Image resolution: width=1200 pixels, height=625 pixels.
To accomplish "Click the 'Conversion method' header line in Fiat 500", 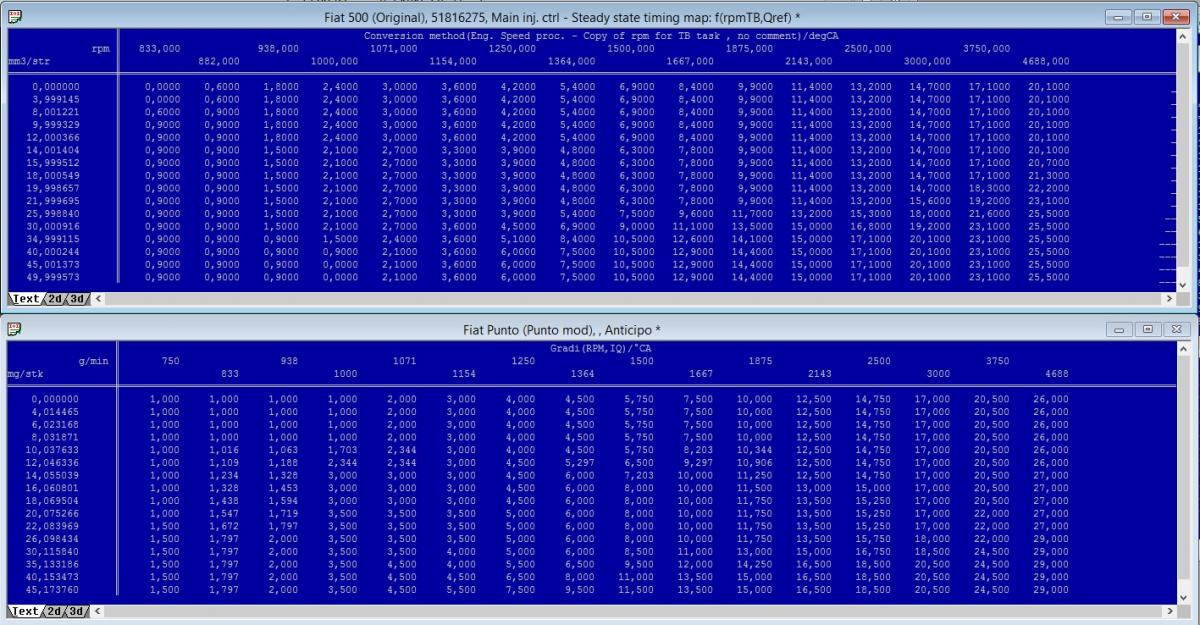I will click(601, 36).
